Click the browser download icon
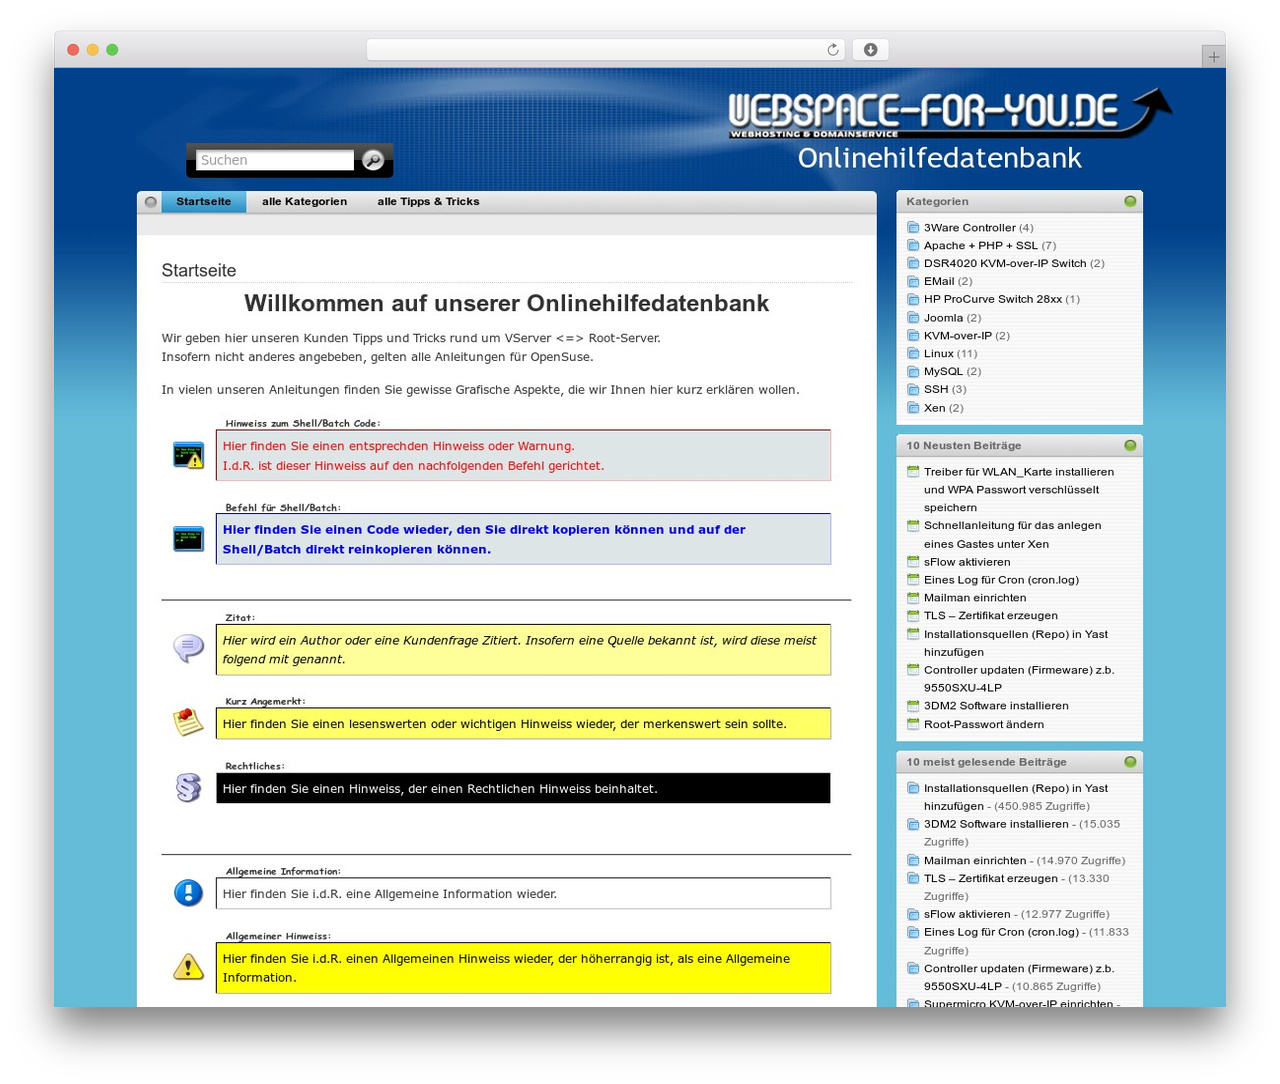This screenshot has width=1280, height=1084. [x=870, y=50]
